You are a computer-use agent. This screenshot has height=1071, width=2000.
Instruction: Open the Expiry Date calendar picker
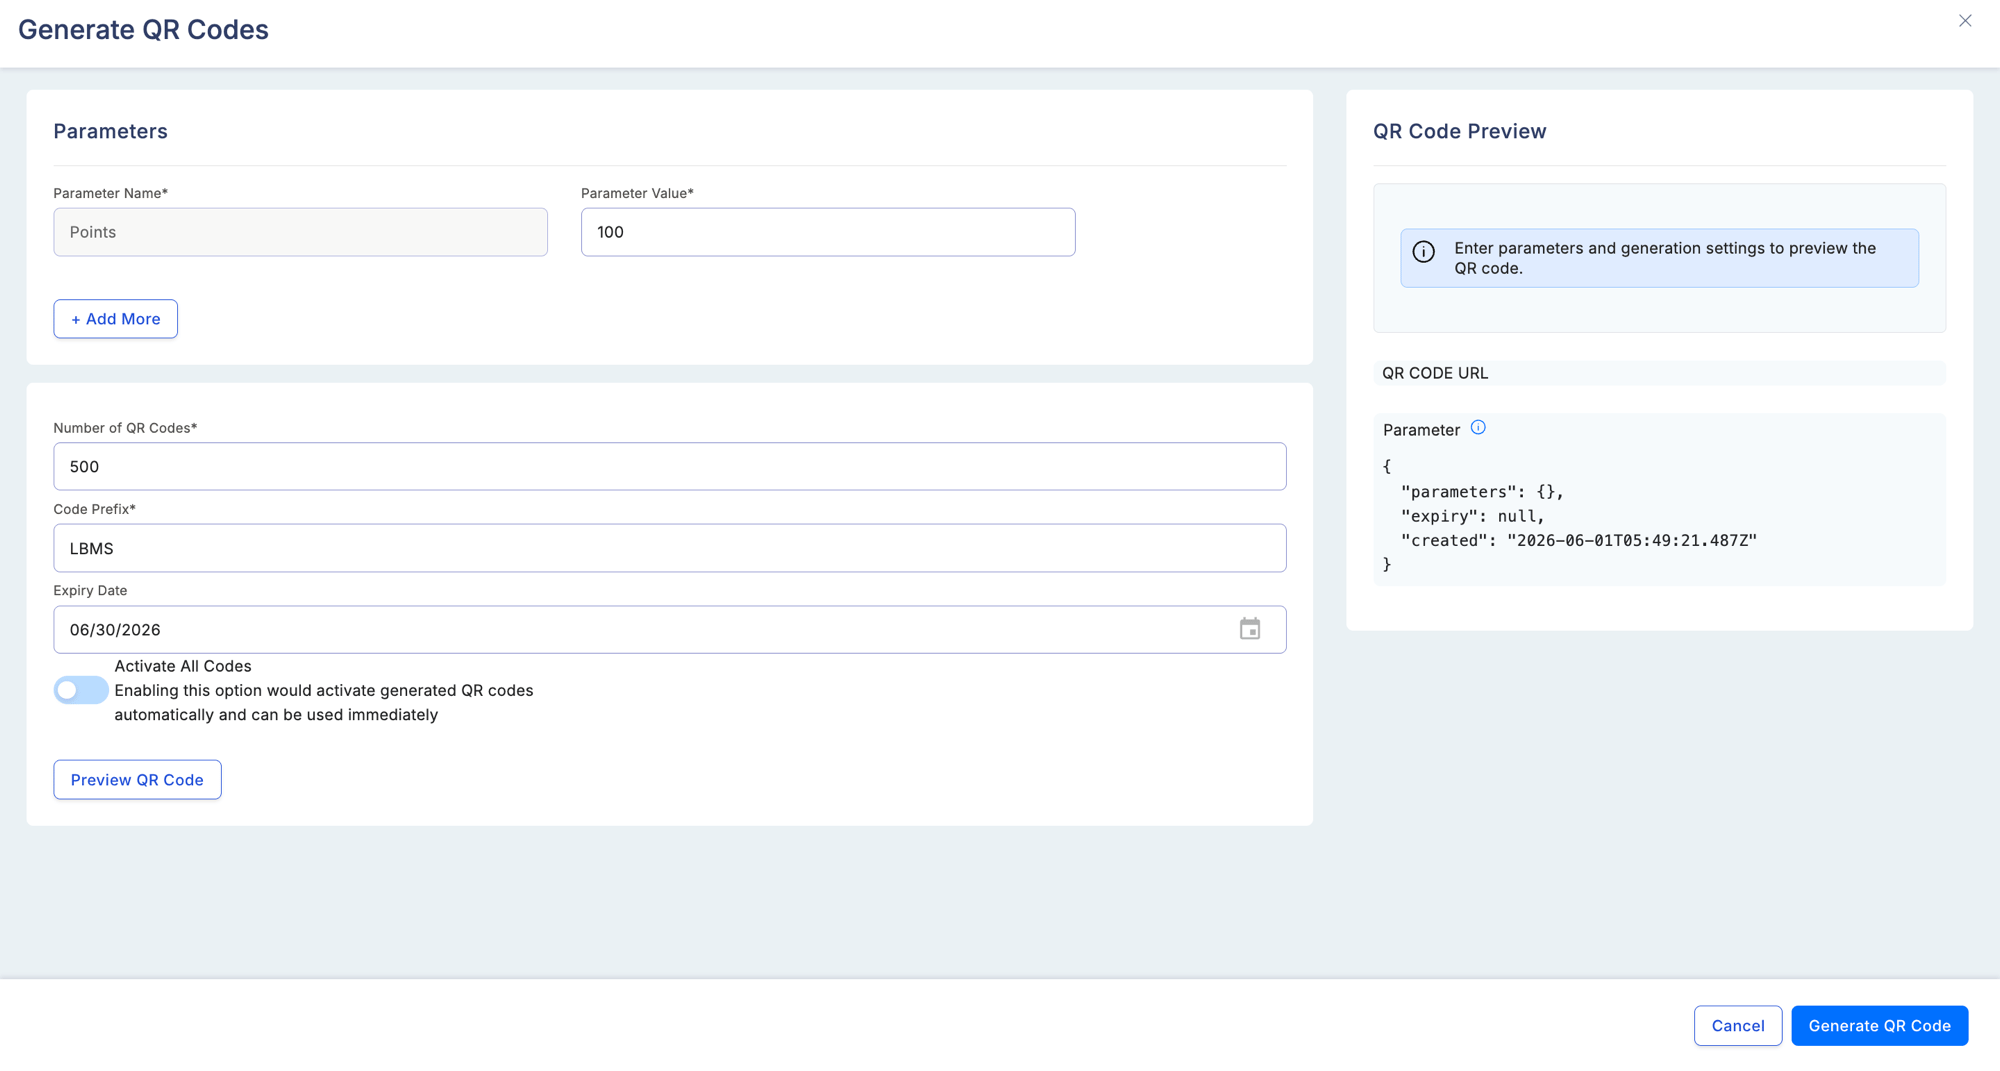click(1250, 629)
